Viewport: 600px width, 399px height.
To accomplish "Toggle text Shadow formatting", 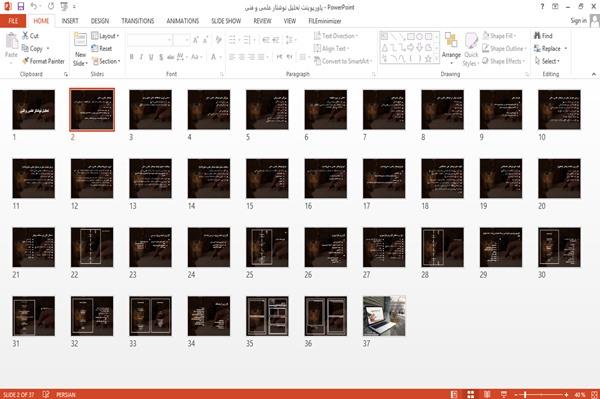I will click(x=161, y=57).
